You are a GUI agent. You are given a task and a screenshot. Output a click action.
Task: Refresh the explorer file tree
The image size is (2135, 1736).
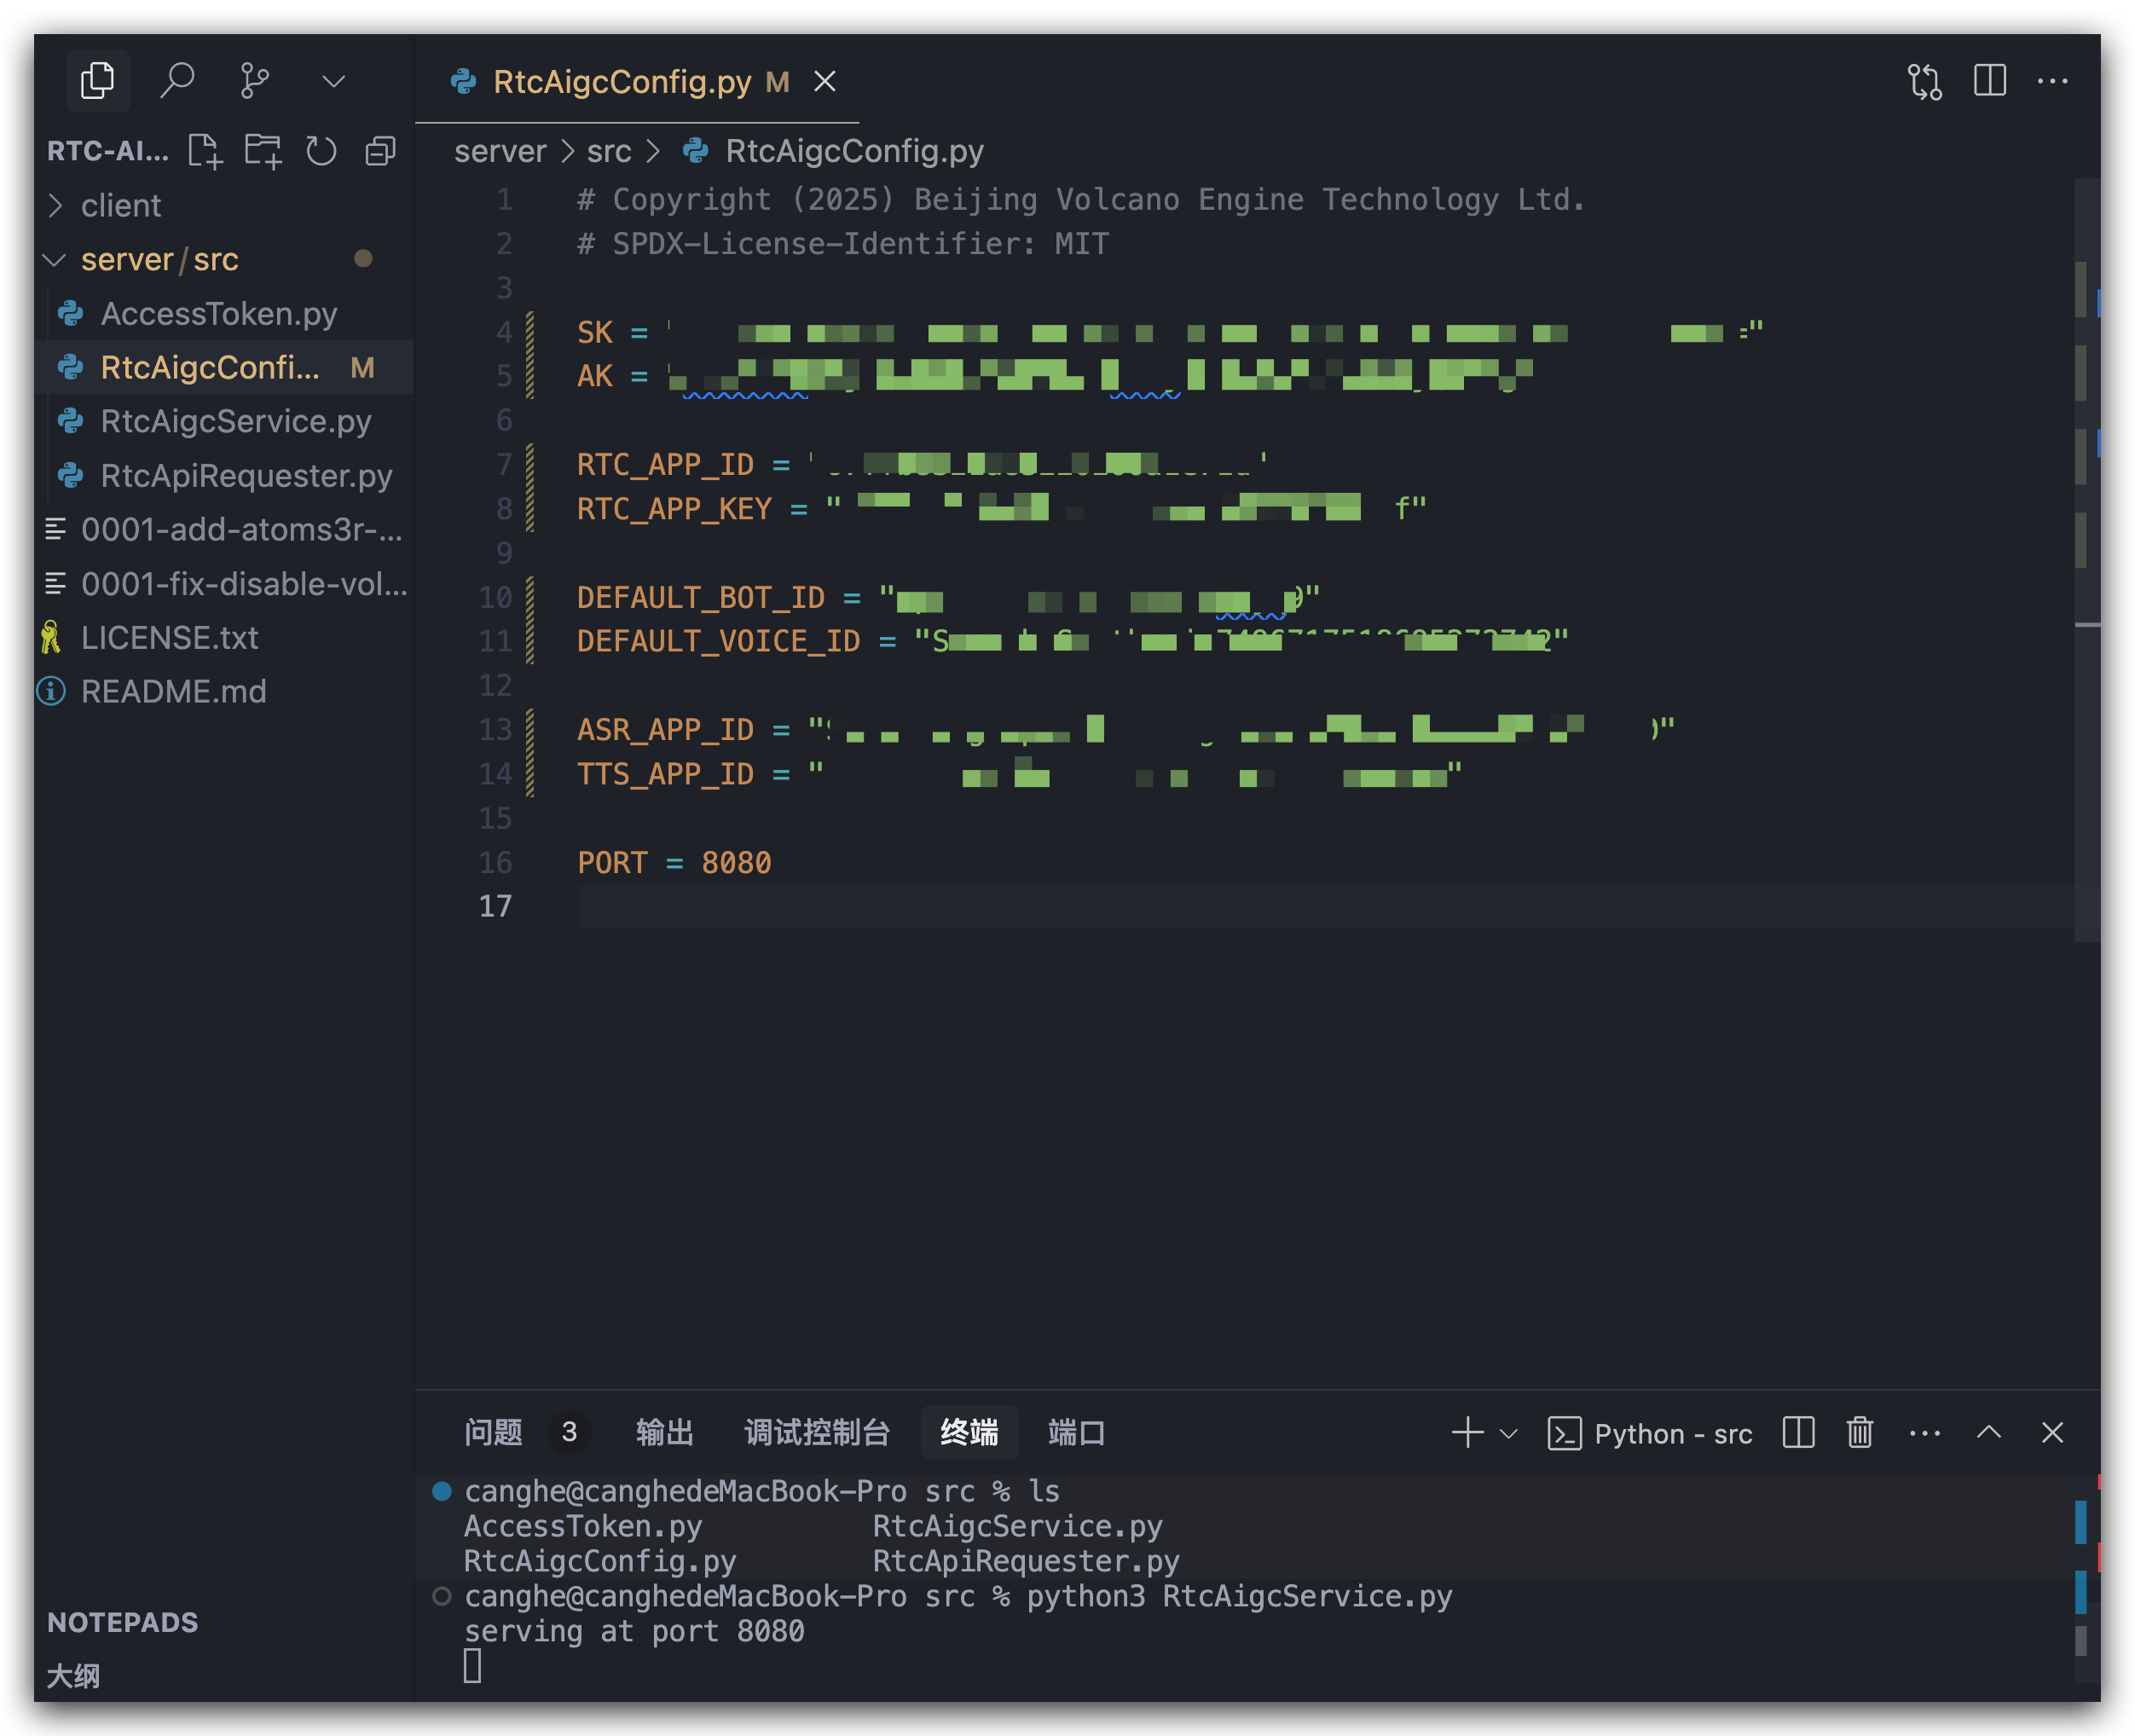[321, 151]
